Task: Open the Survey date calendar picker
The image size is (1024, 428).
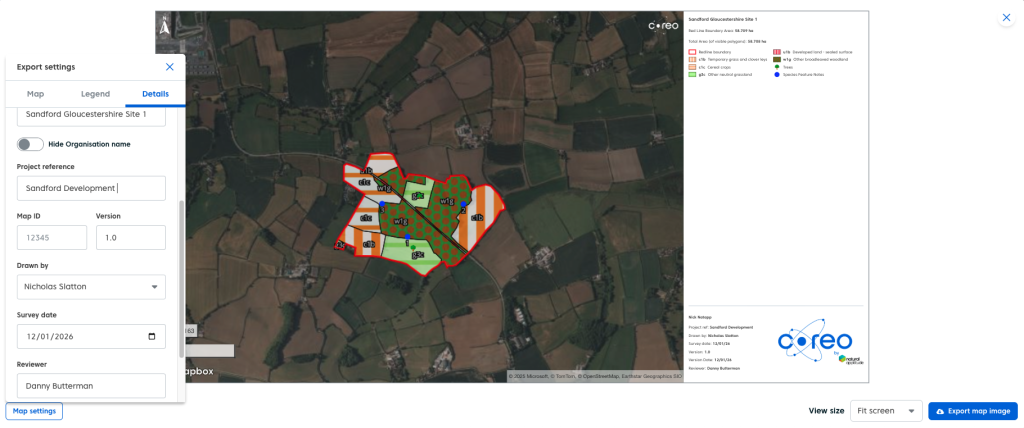Action: click(151, 337)
